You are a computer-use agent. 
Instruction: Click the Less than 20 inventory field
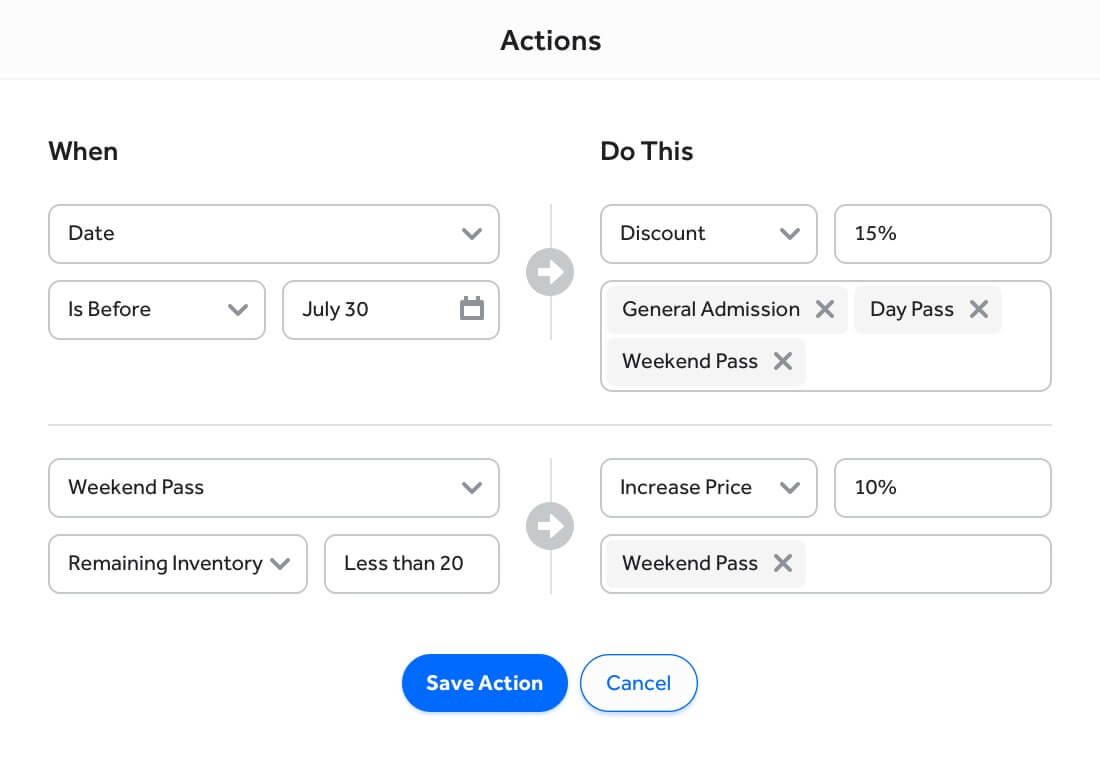(x=411, y=563)
